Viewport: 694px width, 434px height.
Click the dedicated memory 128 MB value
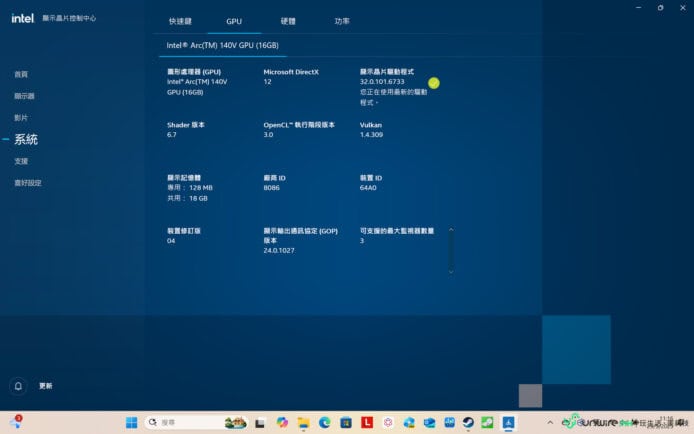click(201, 188)
